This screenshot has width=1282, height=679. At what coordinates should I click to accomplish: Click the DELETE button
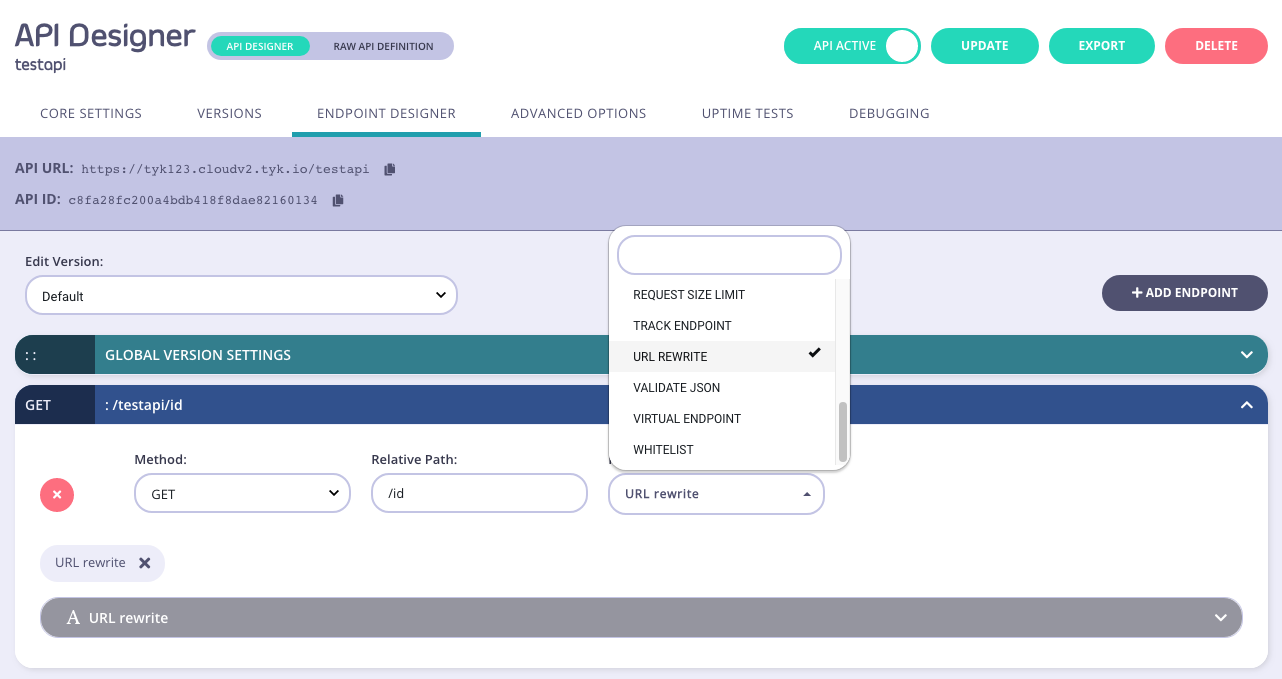(x=1216, y=45)
